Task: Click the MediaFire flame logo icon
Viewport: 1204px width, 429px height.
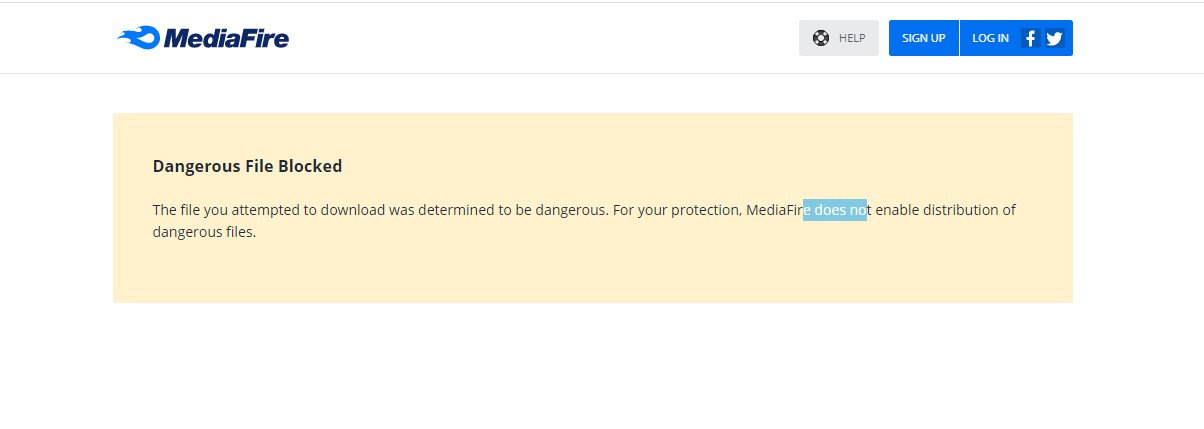Action: [x=138, y=39]
